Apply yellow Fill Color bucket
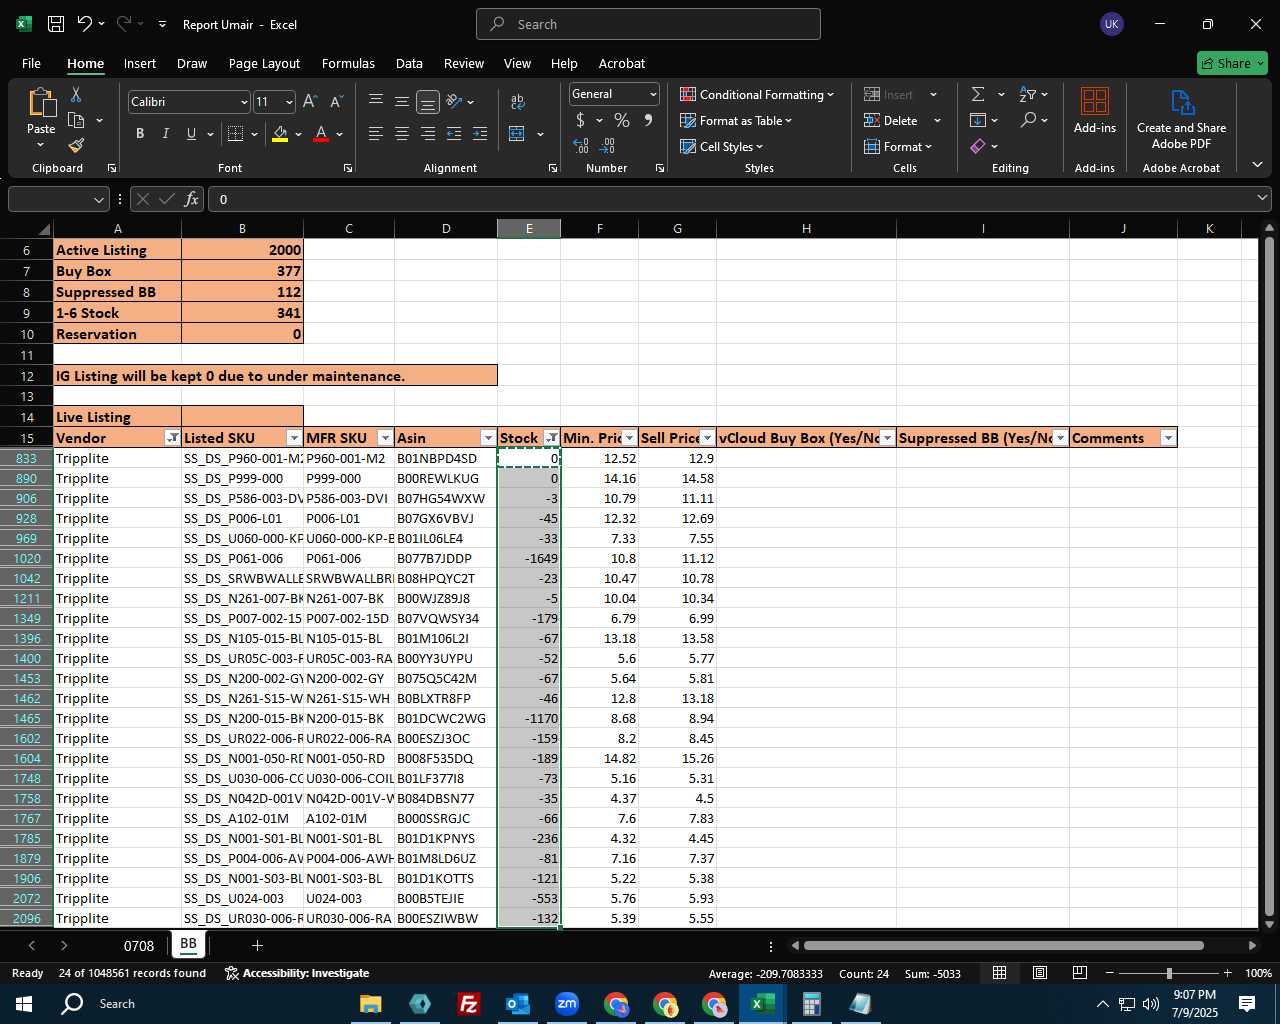This screenshot has width=1280, height=1024. pyautogui.click(x=280, y=133)
